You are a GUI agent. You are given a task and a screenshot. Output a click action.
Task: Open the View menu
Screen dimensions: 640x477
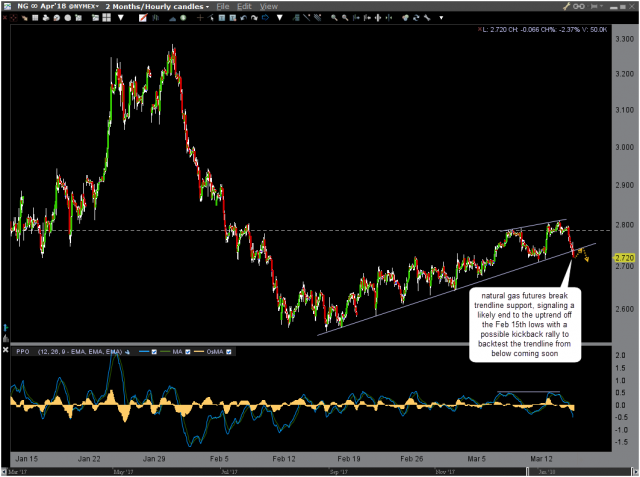click(x=269, y=7)
